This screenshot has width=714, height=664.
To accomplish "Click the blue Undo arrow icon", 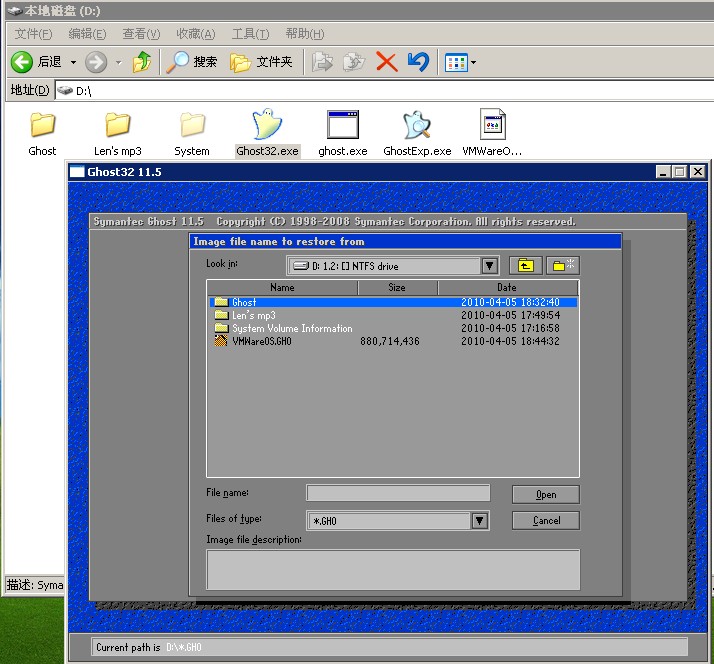I will coord(418,62).
